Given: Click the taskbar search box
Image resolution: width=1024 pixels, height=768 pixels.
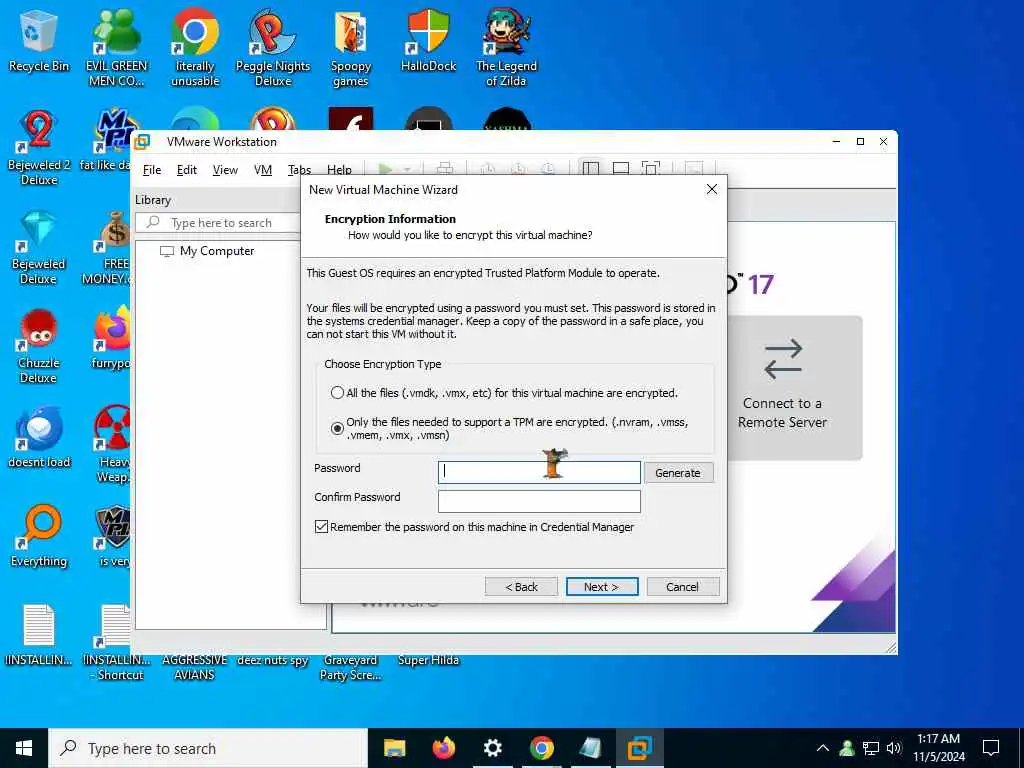Looking at the screenshot, I should click(208, 748).
